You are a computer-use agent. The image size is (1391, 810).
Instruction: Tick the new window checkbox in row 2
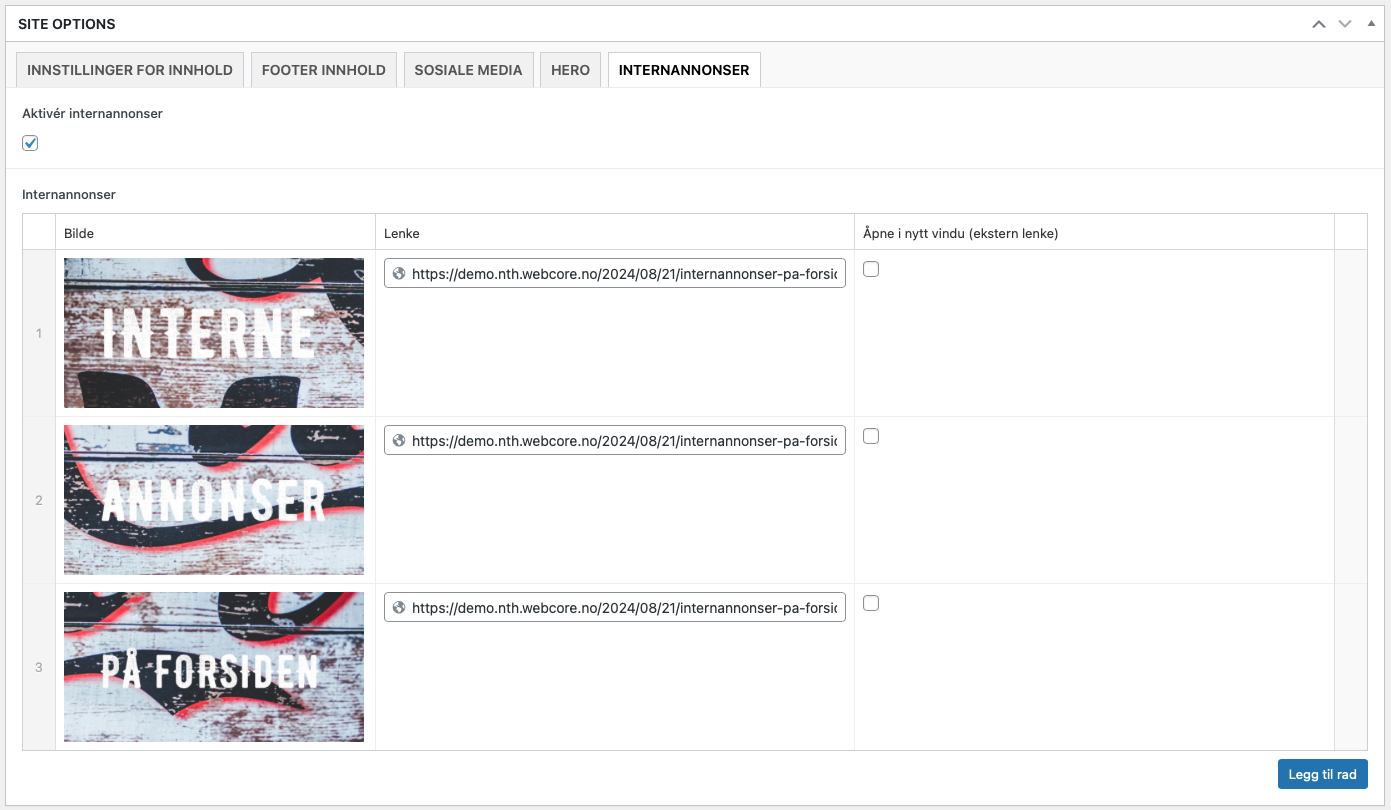pos(871,436)
